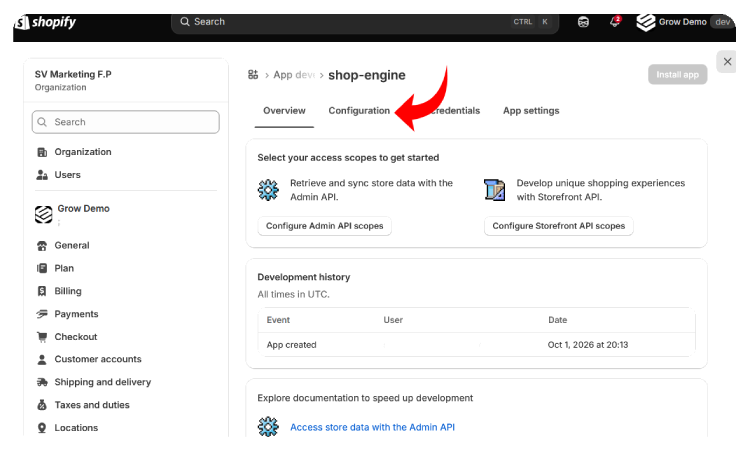Image resolution: width=750 pixels, height=452 pixels.
Task: Click the Taxes and duties icon
Action: click(x=42, y=405)
